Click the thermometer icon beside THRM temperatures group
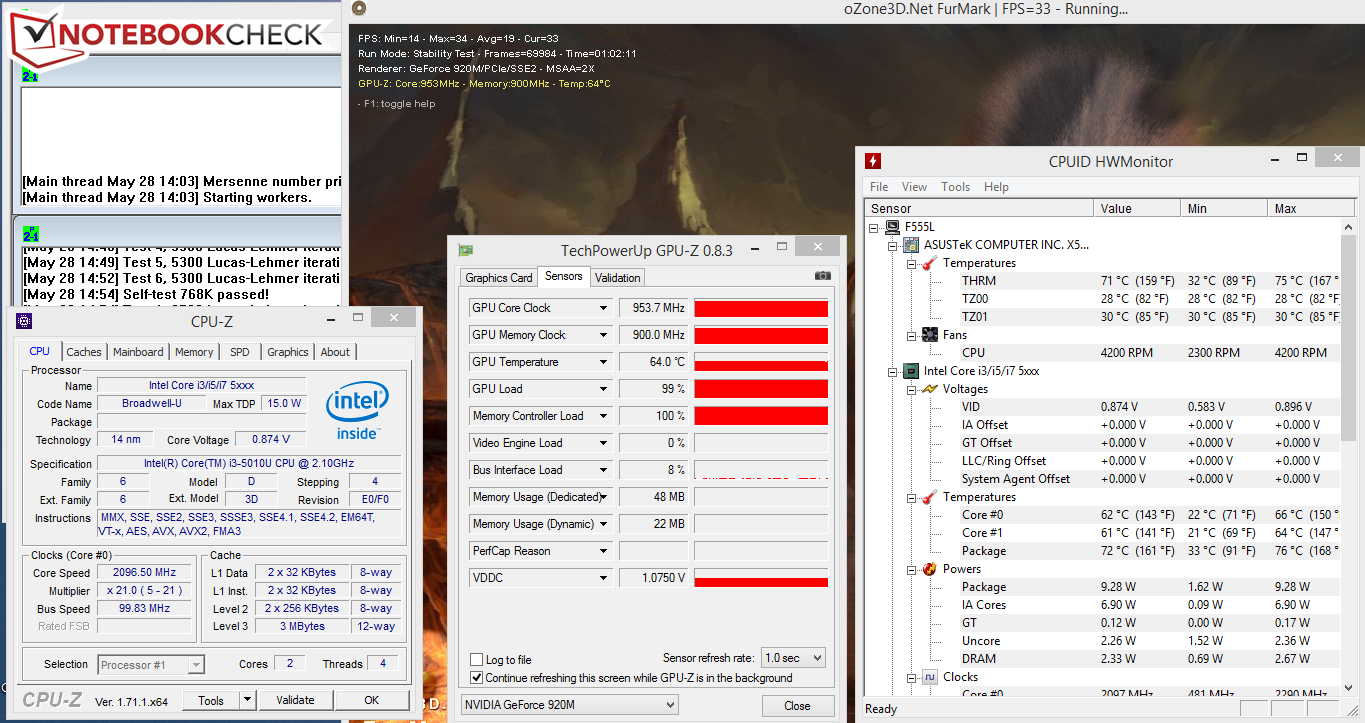The width and height of the screenshot is (1365, 723). click(930, 263)
